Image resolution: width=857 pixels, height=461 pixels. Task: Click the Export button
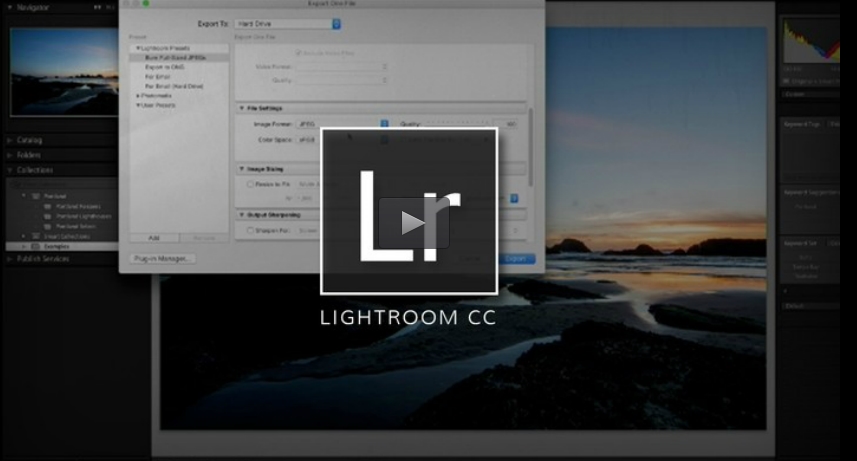pos(516,259)
